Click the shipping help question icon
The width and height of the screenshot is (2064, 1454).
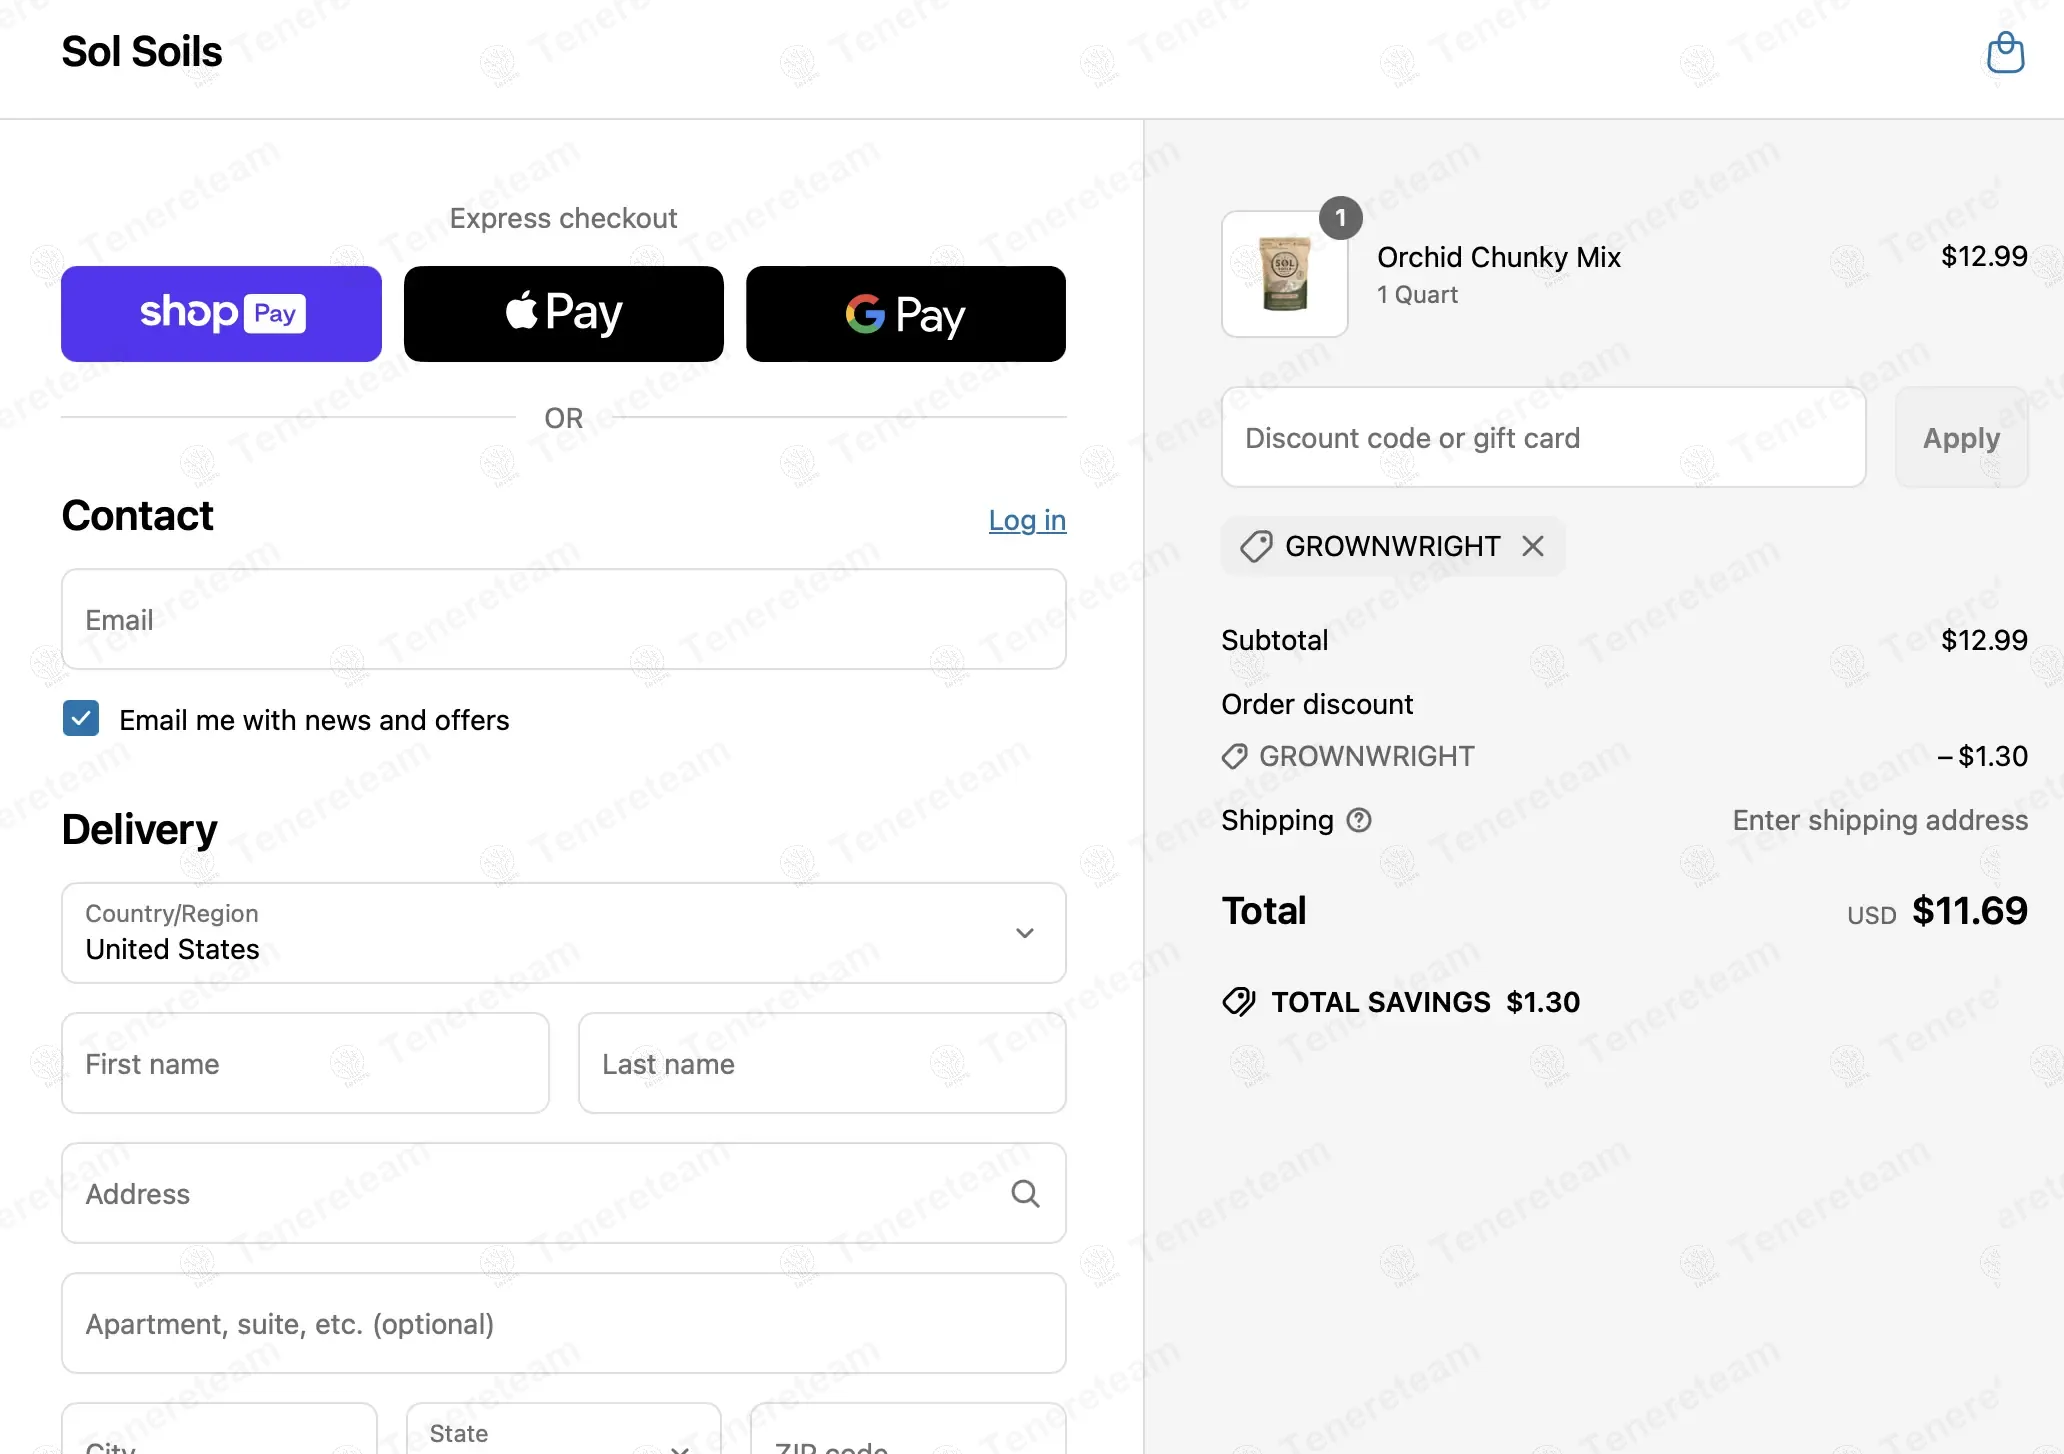[1359, 820]
